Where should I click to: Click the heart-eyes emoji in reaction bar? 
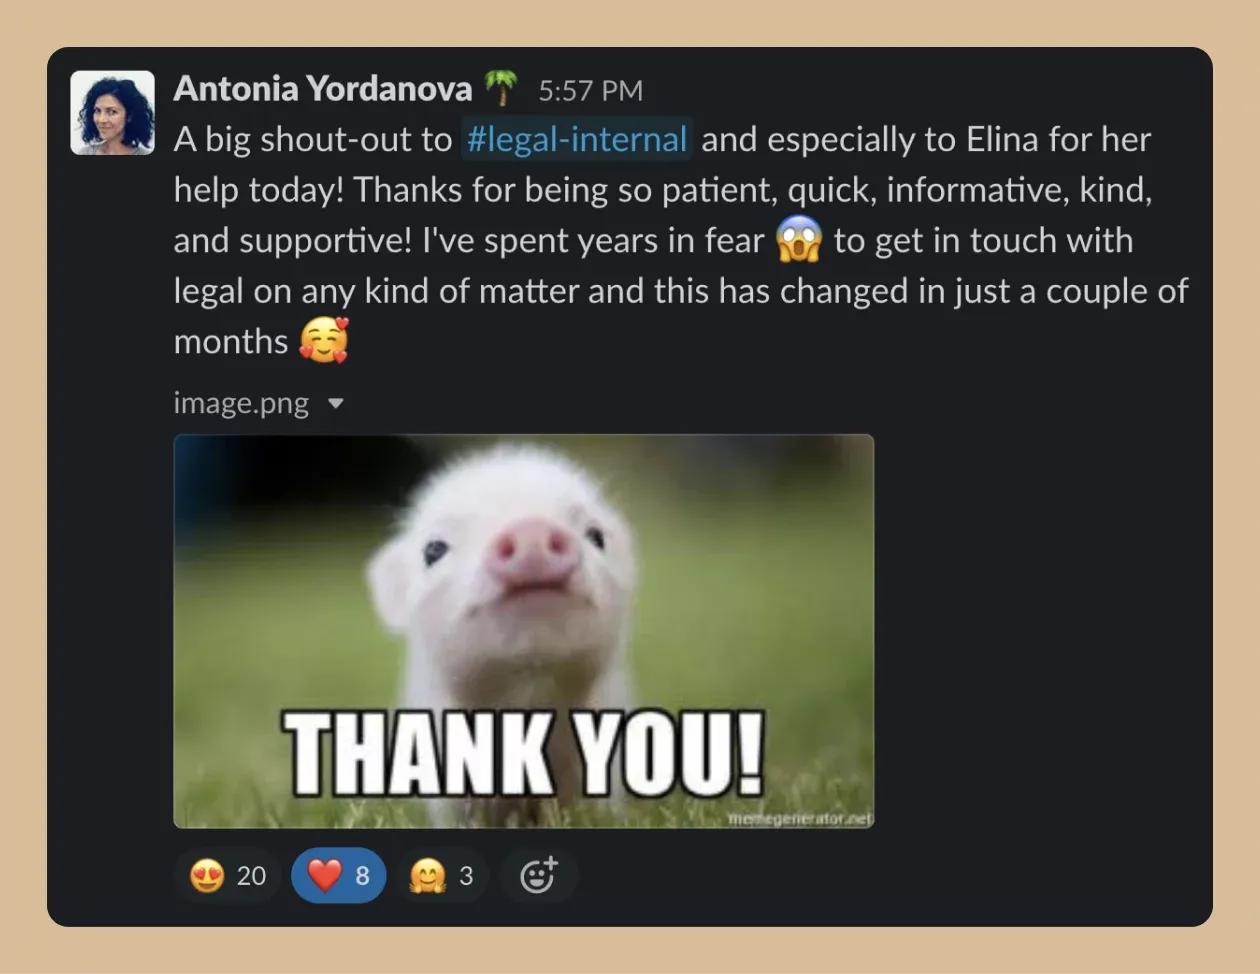tap(207, 876)
